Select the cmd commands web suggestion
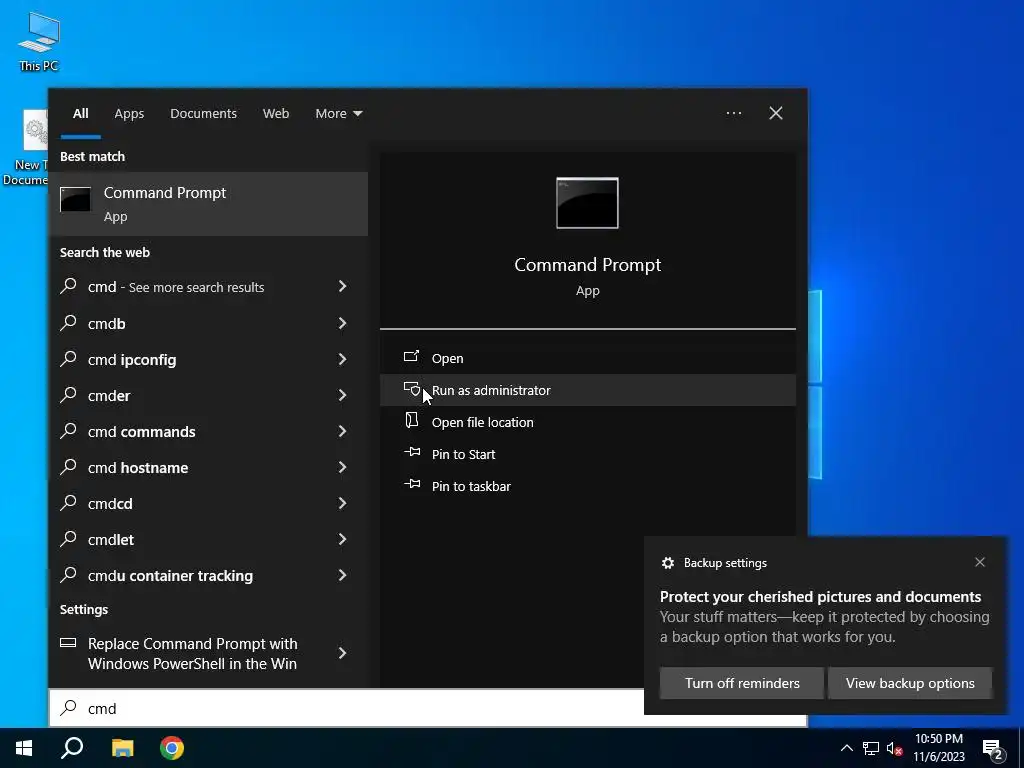The height and width of the screenshot is (768, 1024). pos(208,431)
